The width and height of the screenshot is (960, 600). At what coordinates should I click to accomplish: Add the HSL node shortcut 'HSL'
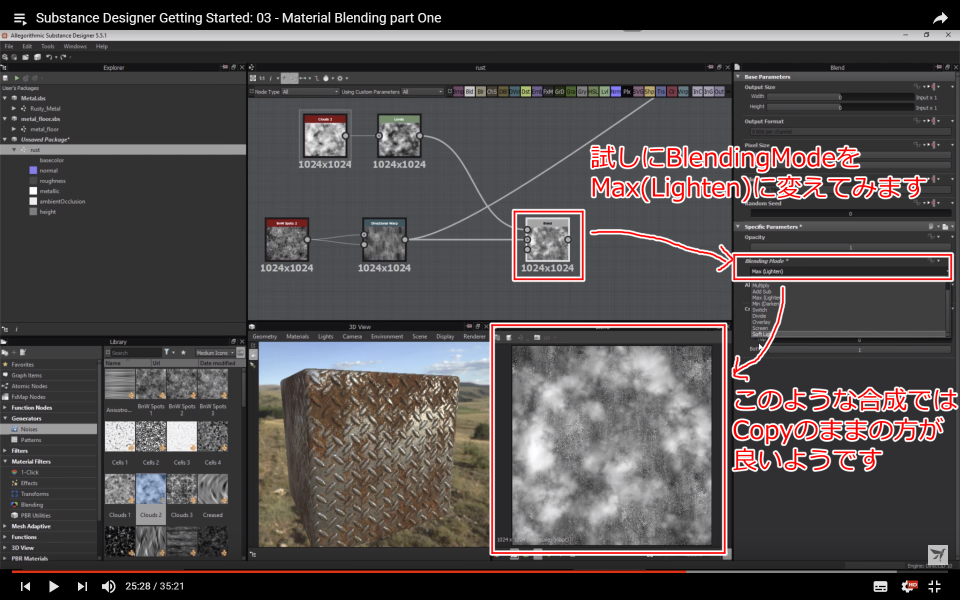point(593,91)
